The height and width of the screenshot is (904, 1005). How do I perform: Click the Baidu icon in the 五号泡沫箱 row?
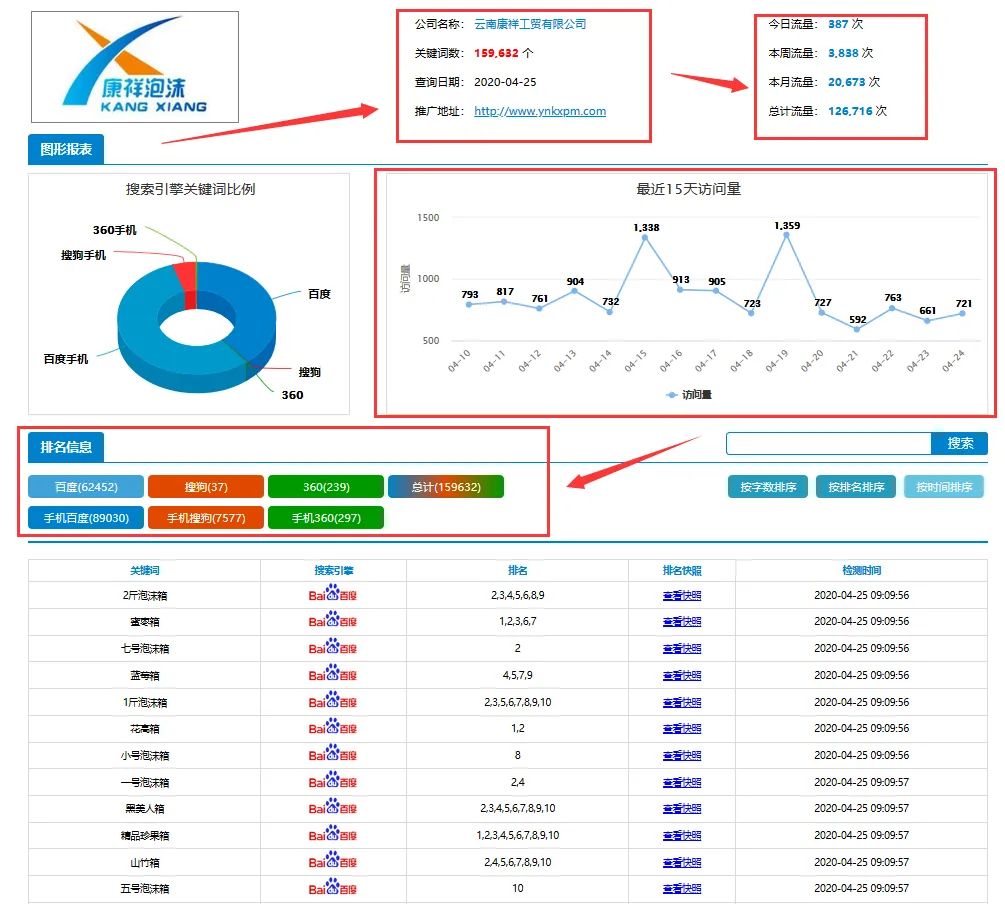[x=333, y=889]
